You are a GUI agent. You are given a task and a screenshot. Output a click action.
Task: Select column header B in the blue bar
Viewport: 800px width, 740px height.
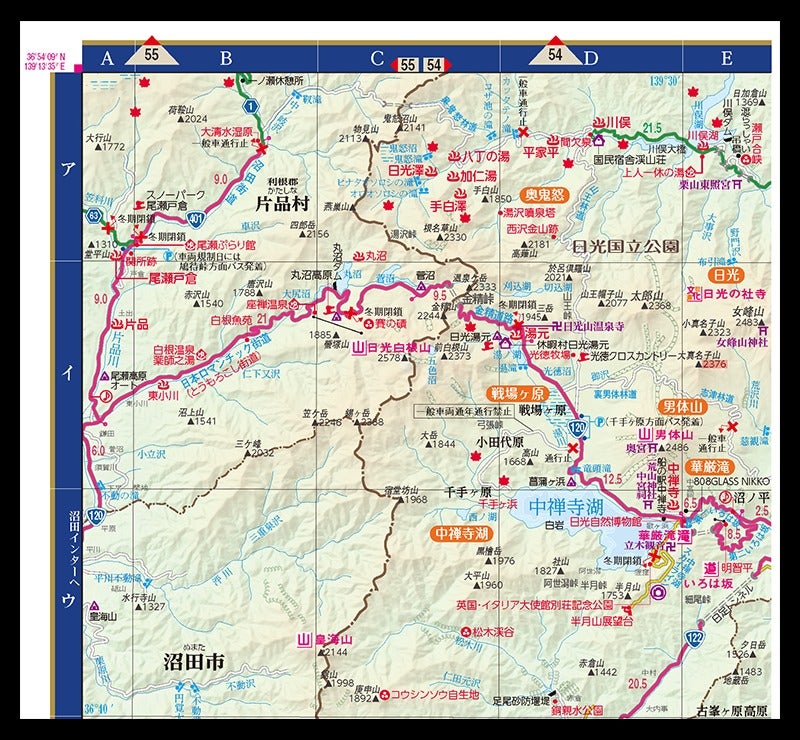coord(226,58)
